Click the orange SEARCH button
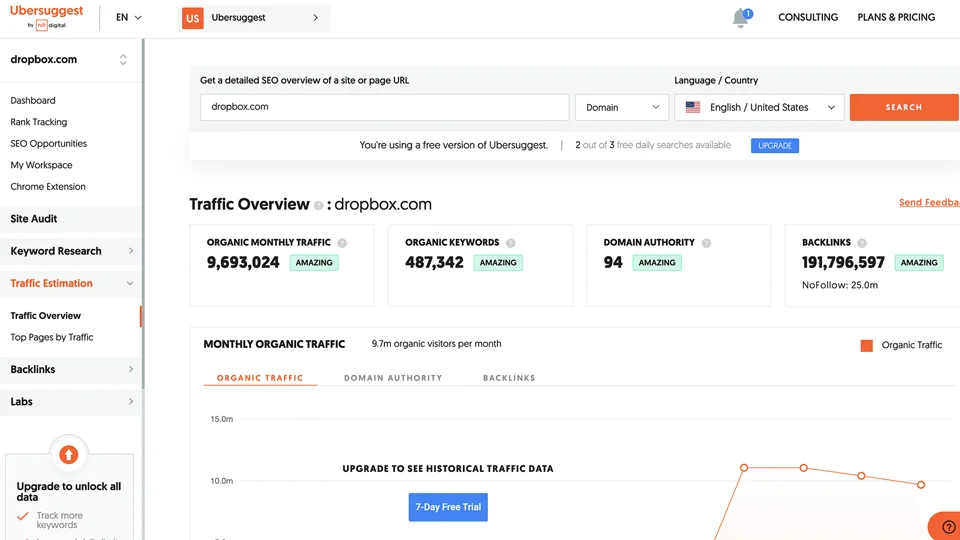The image size is (960, 540). tap(904, 107)
